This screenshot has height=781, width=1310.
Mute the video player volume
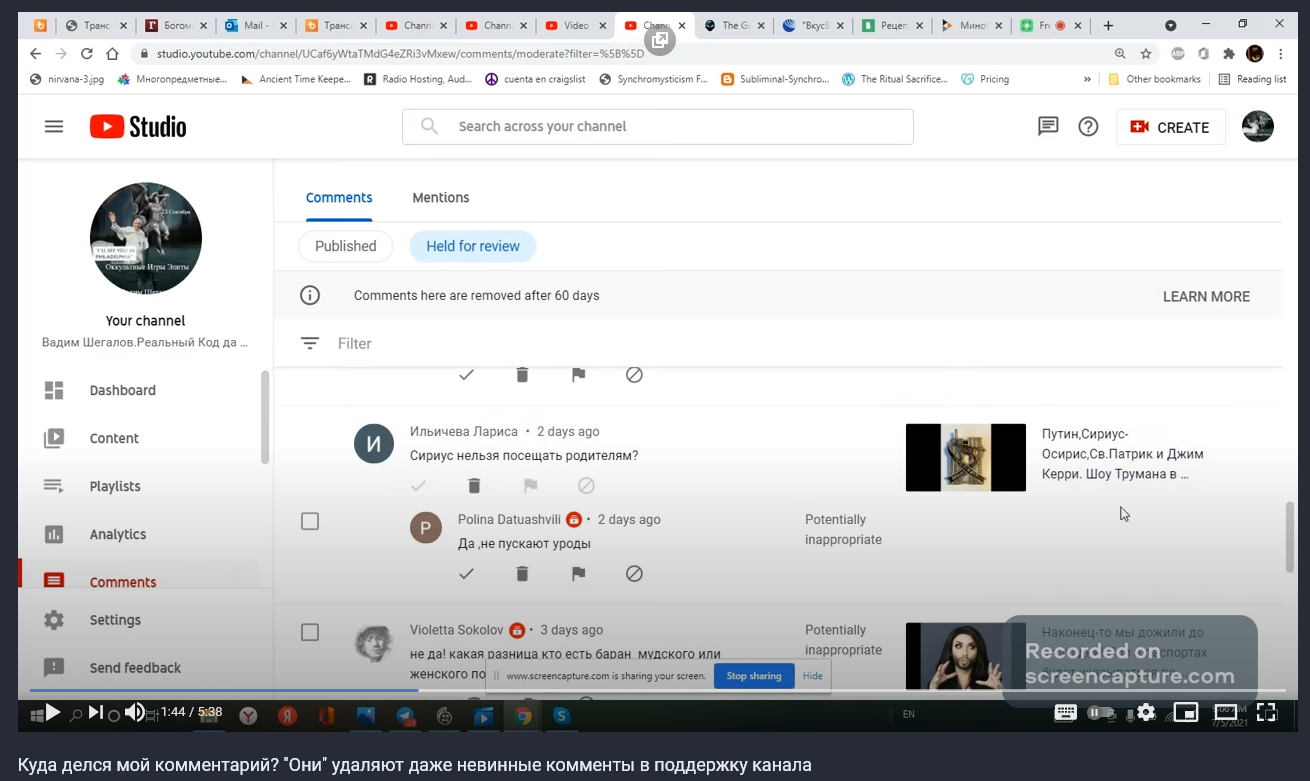[134, 712]
